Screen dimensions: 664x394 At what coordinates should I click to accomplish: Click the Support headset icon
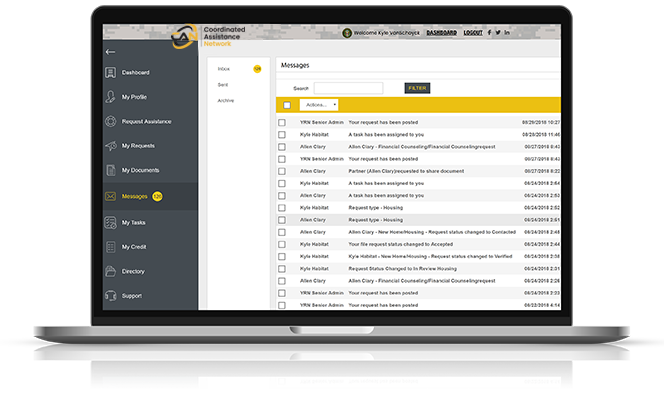pos(111,296)
